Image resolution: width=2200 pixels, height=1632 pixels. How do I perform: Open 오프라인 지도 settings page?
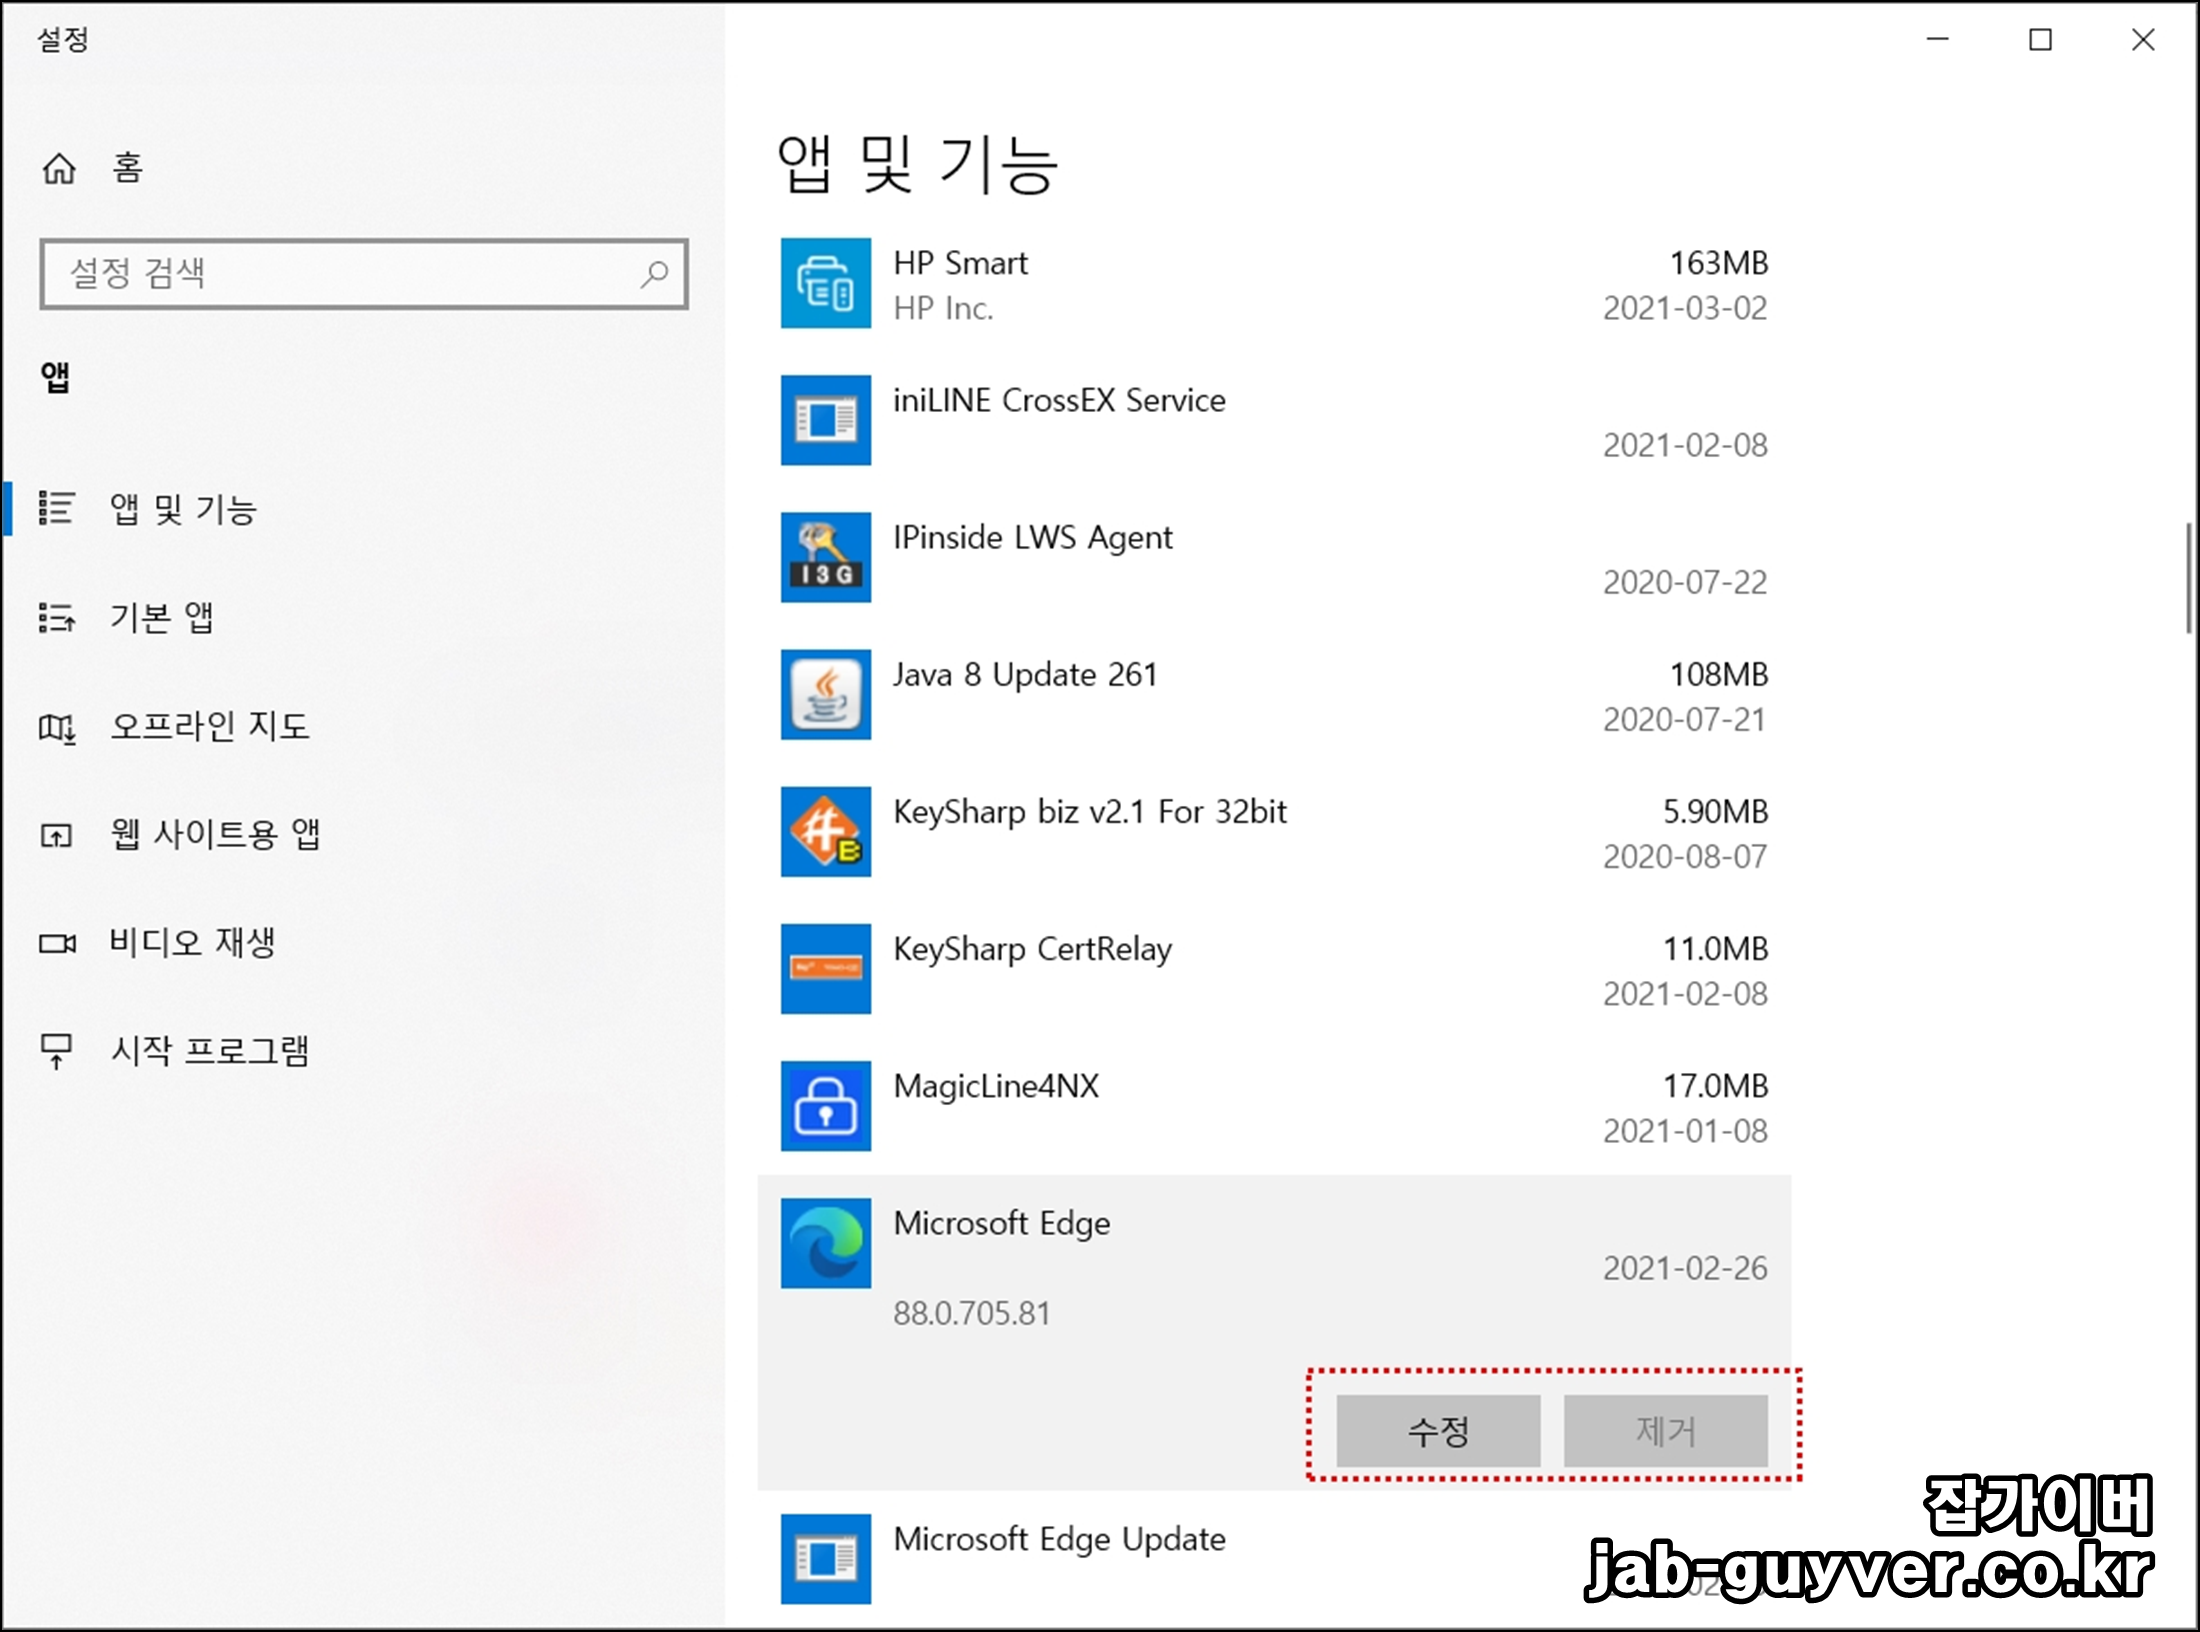click(209, 725)
